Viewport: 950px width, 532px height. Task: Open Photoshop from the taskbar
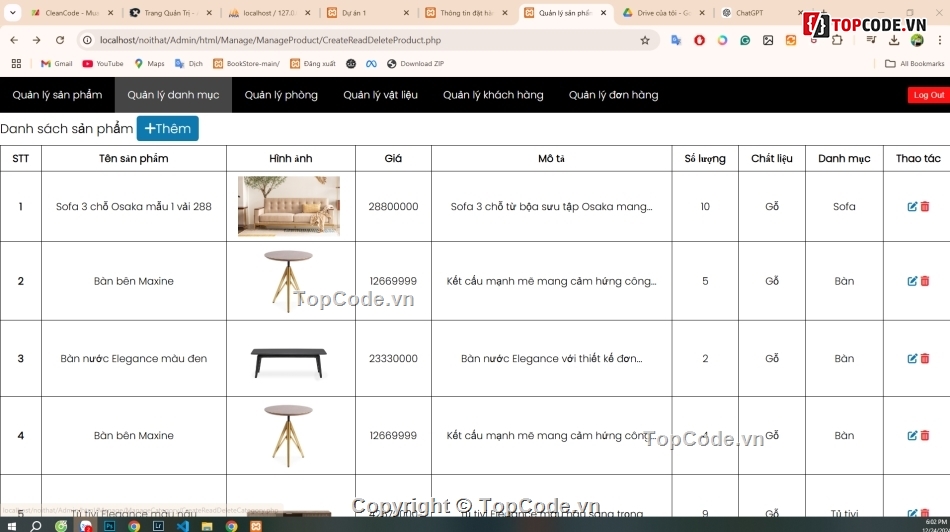[110, 525]
